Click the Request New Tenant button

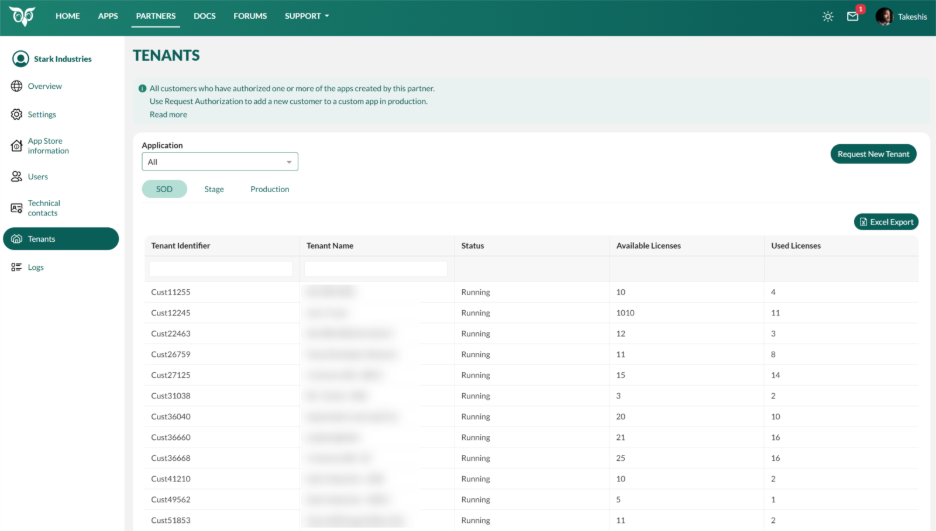873,154
